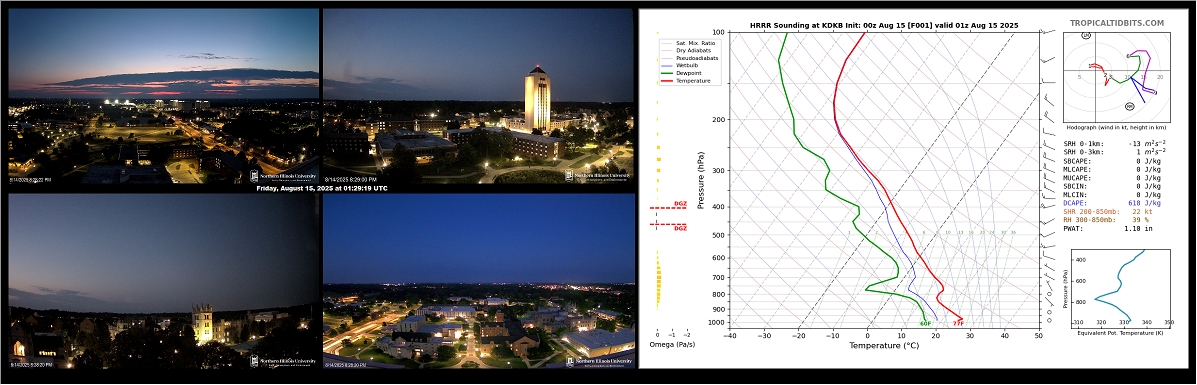Image resolution: width=1197 pixels, height=385 pixels.
Task: Click the blue DCAPE 618 J/kg value
Action: coord(1144,203)
